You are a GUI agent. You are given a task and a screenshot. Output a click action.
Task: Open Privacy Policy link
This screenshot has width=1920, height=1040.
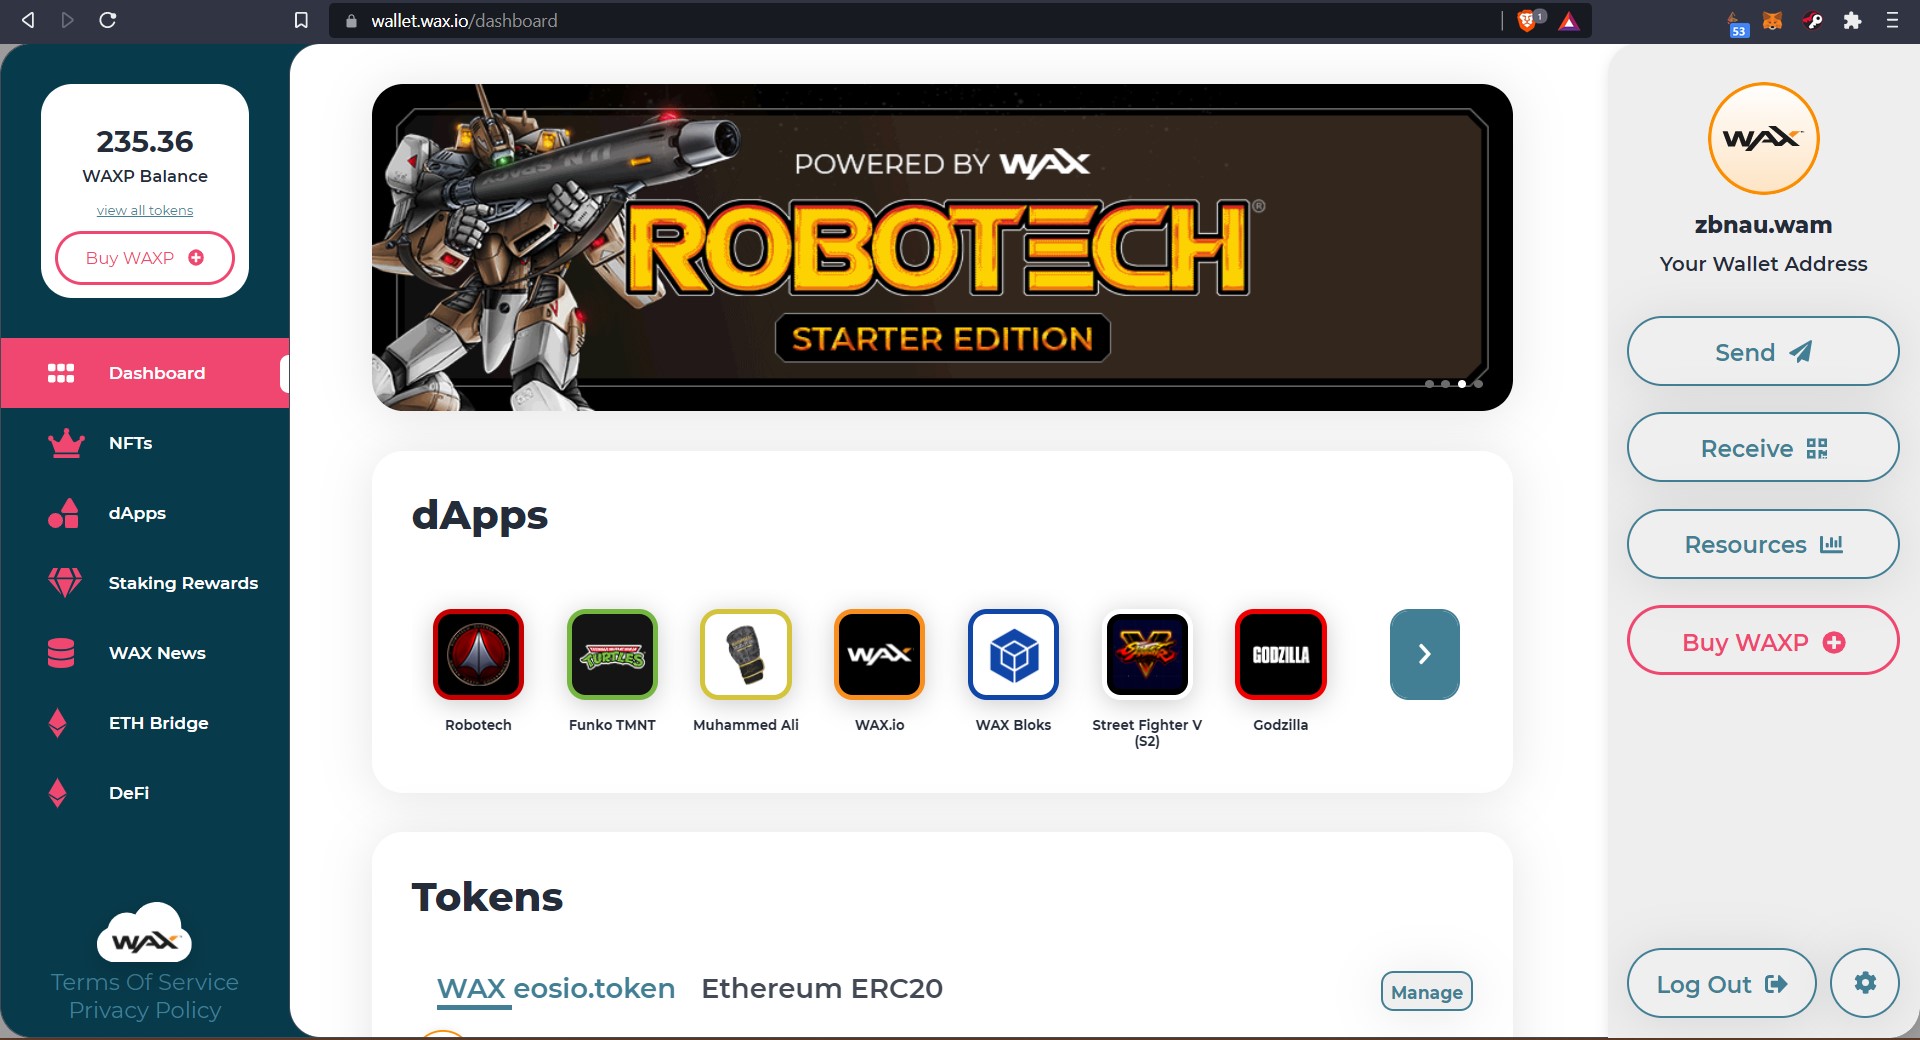[x=145, y=1010]
